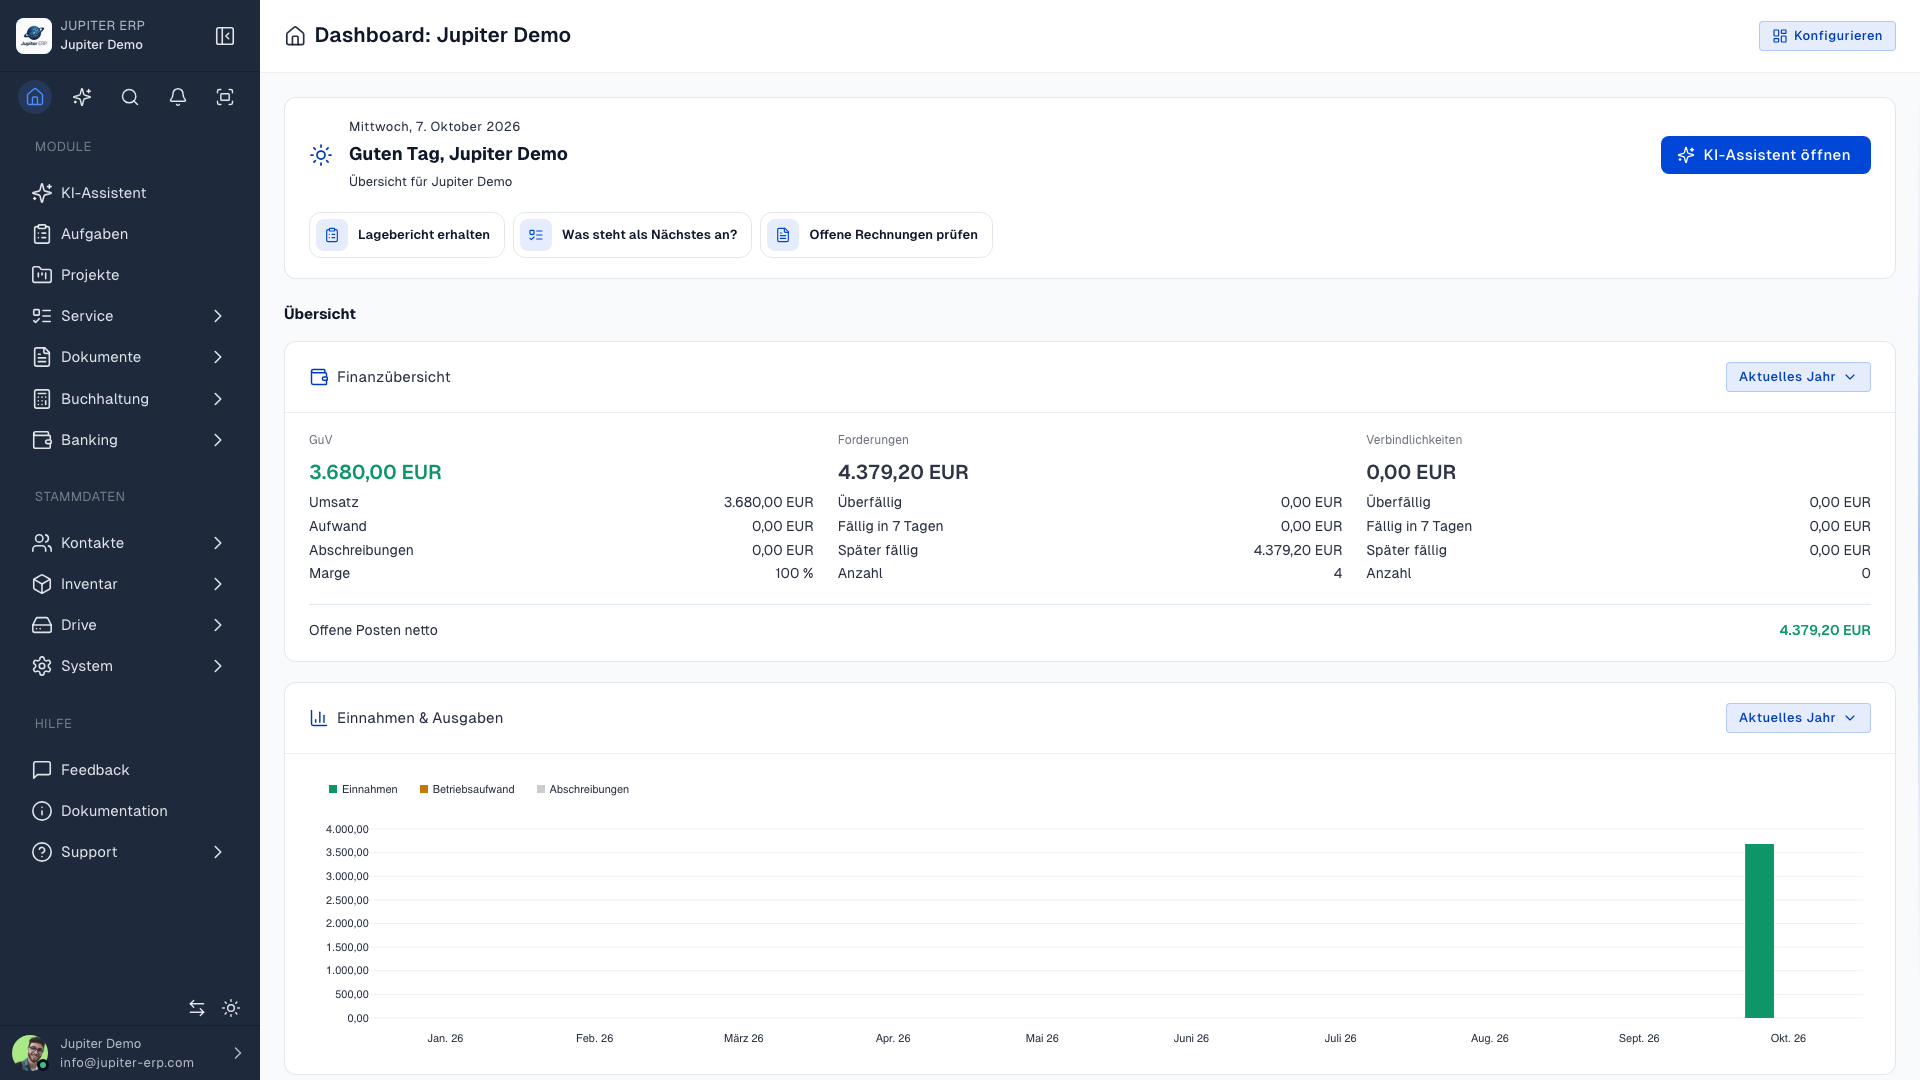
Task: Expand the Dokumente menu chevron
Action: tap(218, 357)
